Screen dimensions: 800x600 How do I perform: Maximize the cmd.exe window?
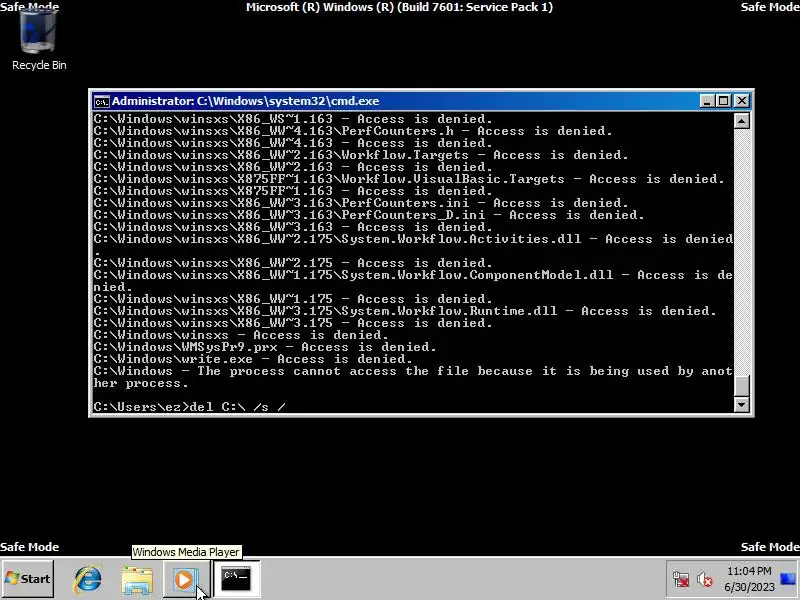coord(723,101)
